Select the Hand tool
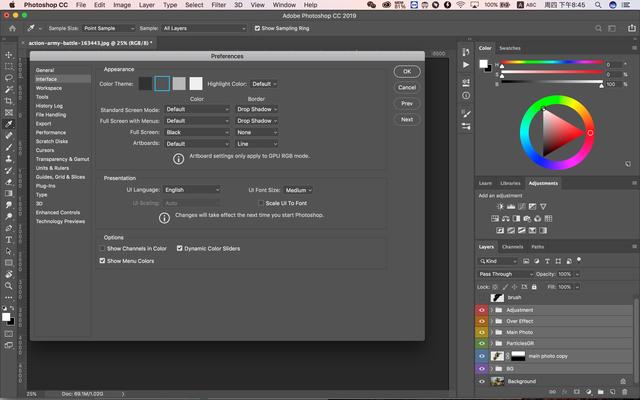The image size is (640, 400). click(9, 274)
